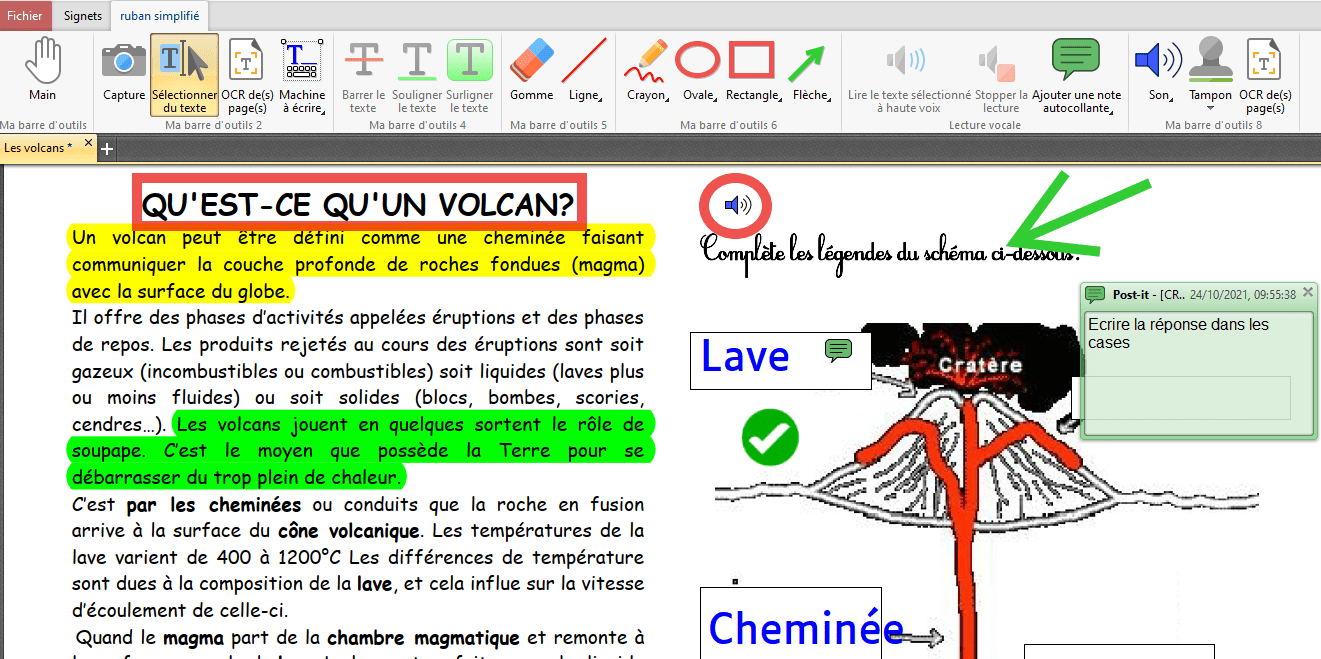
Task: Click the green checkmark stamp
Action: (770, 437)
